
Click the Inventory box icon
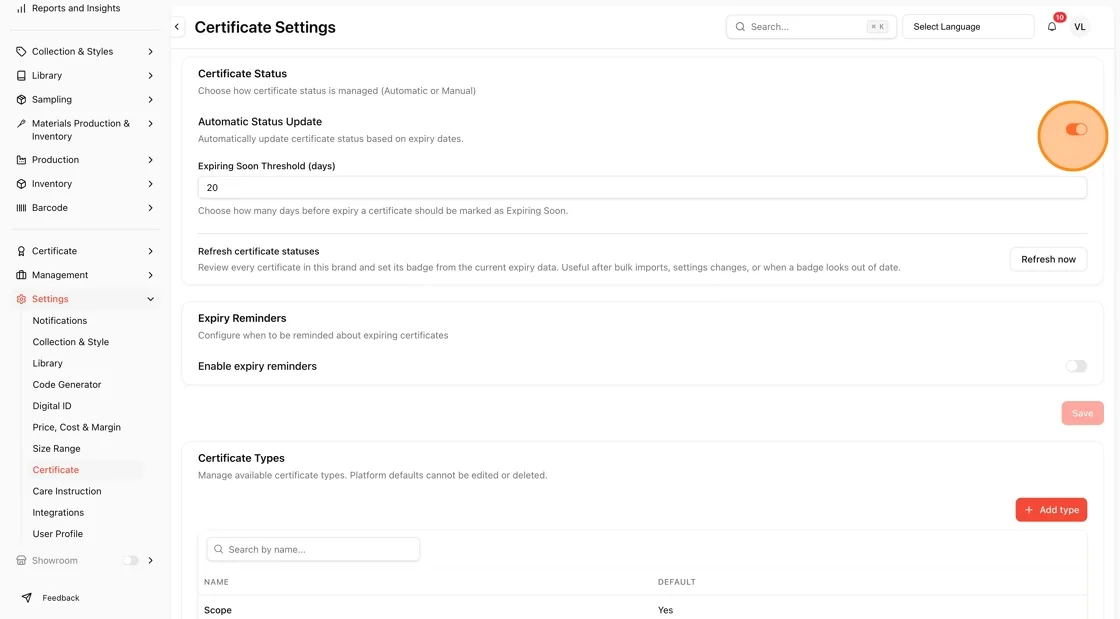click(x=21, y=183)
